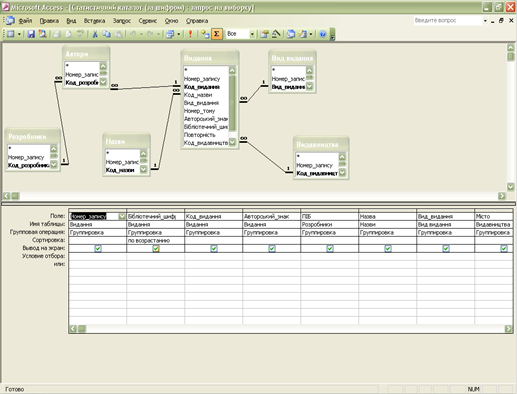This screenshot has height=394, width=517.
Task: Select the Видання table title bar
Action: (210, 58)
